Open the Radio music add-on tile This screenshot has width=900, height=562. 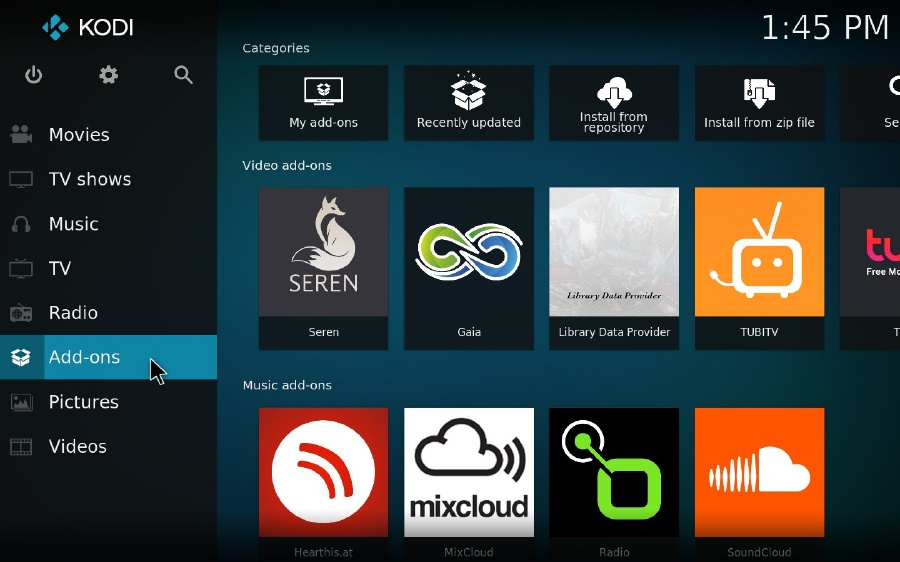pyautogui.click(x=614, y=485)
